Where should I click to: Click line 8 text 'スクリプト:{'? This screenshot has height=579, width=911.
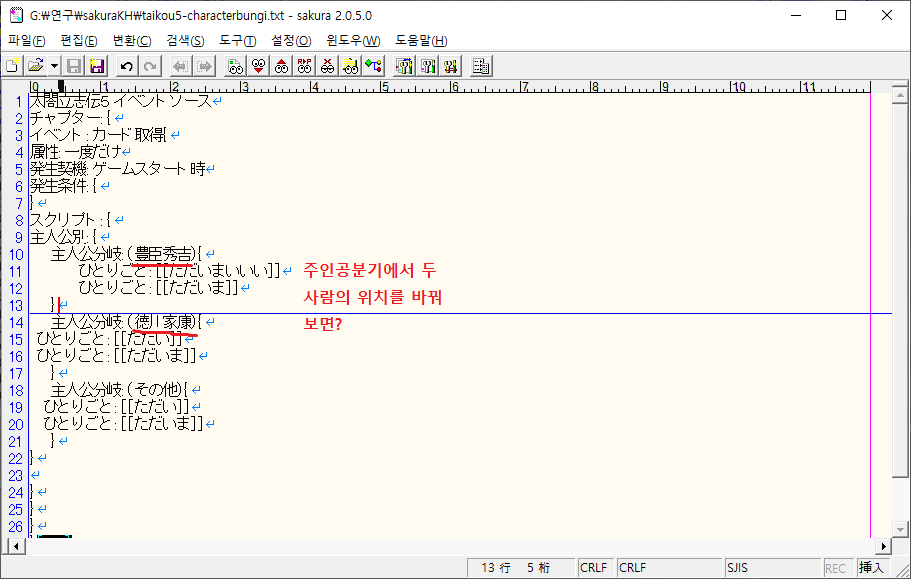click(x=70, y=220)
